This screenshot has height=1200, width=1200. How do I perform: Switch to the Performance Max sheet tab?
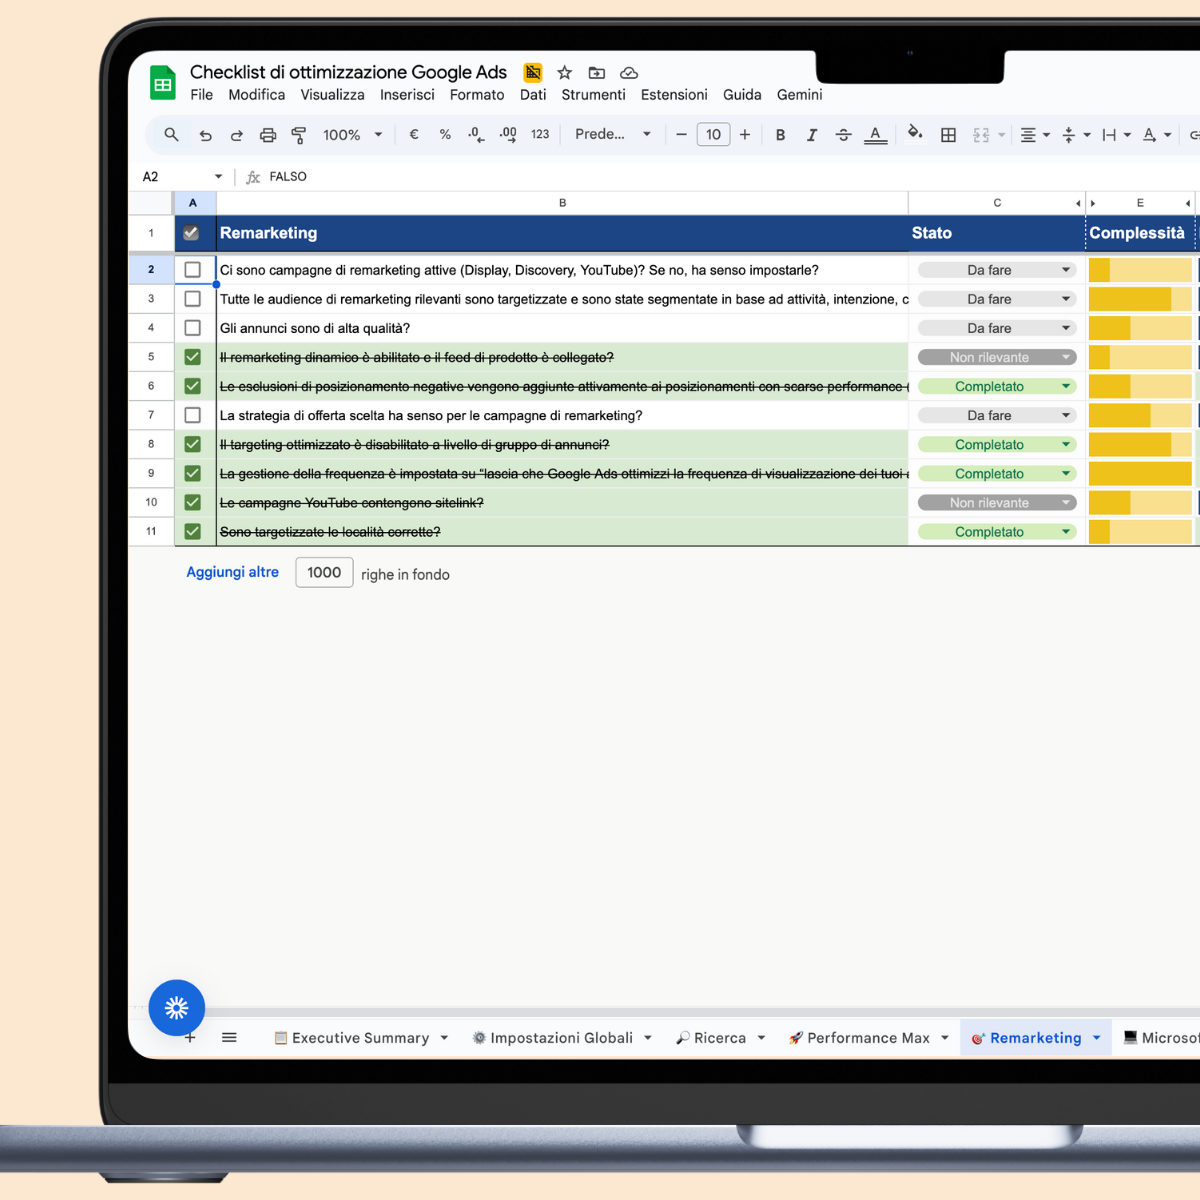[x=867, y=1038]
